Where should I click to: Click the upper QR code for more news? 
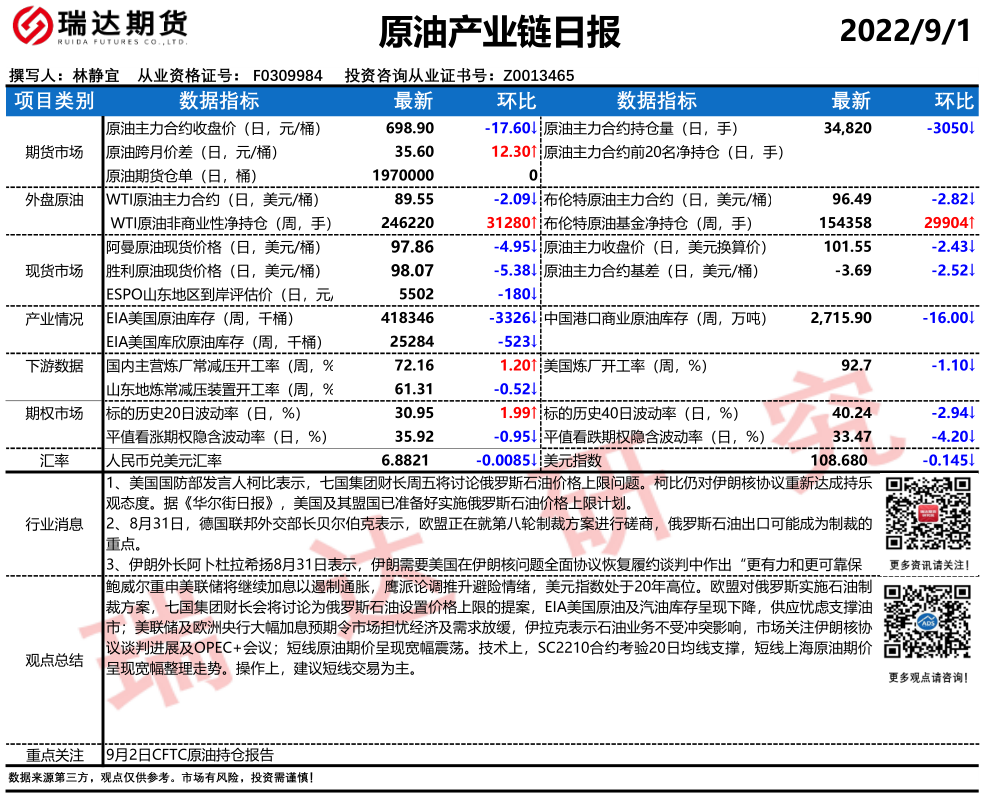tap(926, 513)
